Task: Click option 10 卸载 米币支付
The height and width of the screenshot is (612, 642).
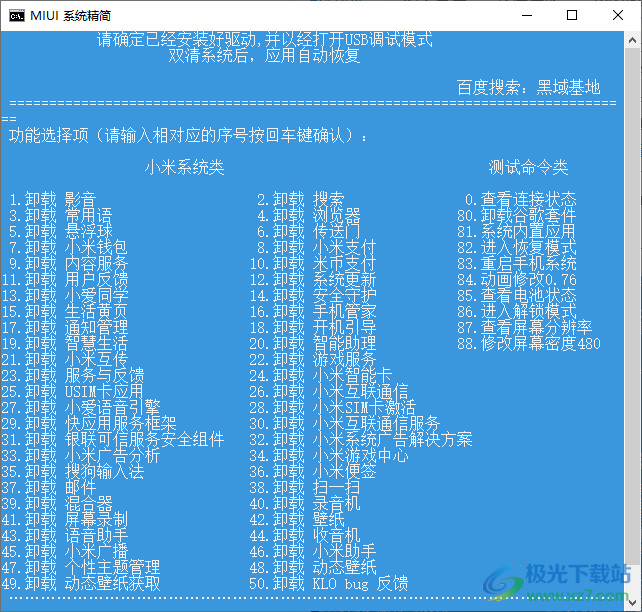Action: [313, 264]
